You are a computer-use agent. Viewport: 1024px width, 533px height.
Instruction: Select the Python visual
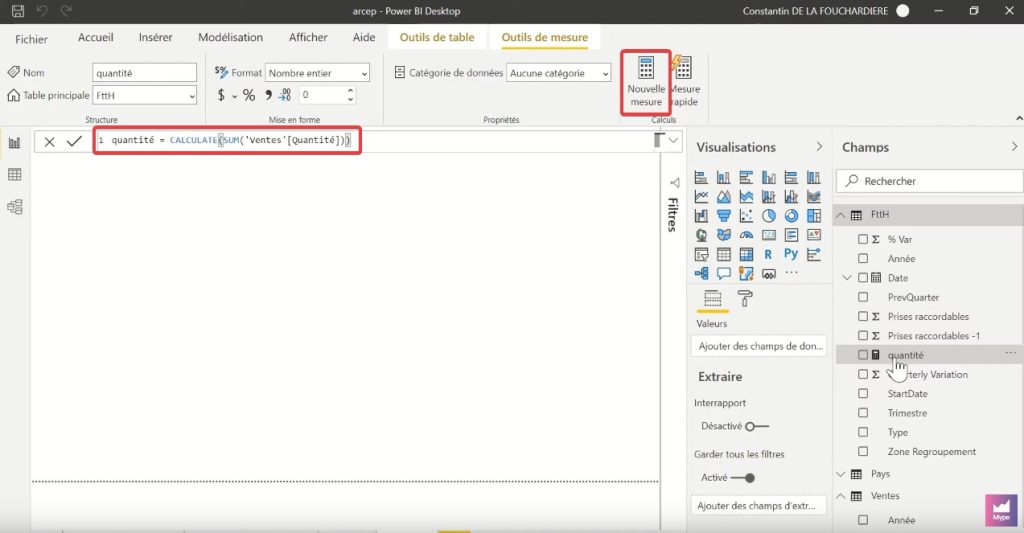[x=791, y=254]
